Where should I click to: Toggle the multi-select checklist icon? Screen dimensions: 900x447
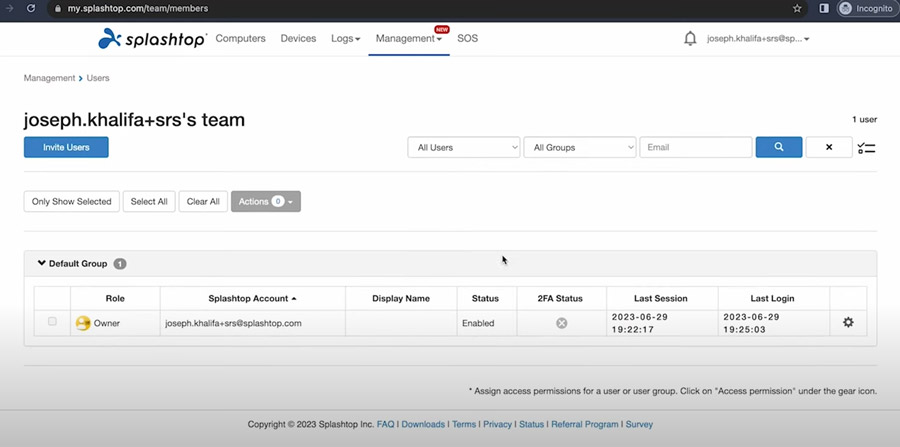tap(866, 147)
